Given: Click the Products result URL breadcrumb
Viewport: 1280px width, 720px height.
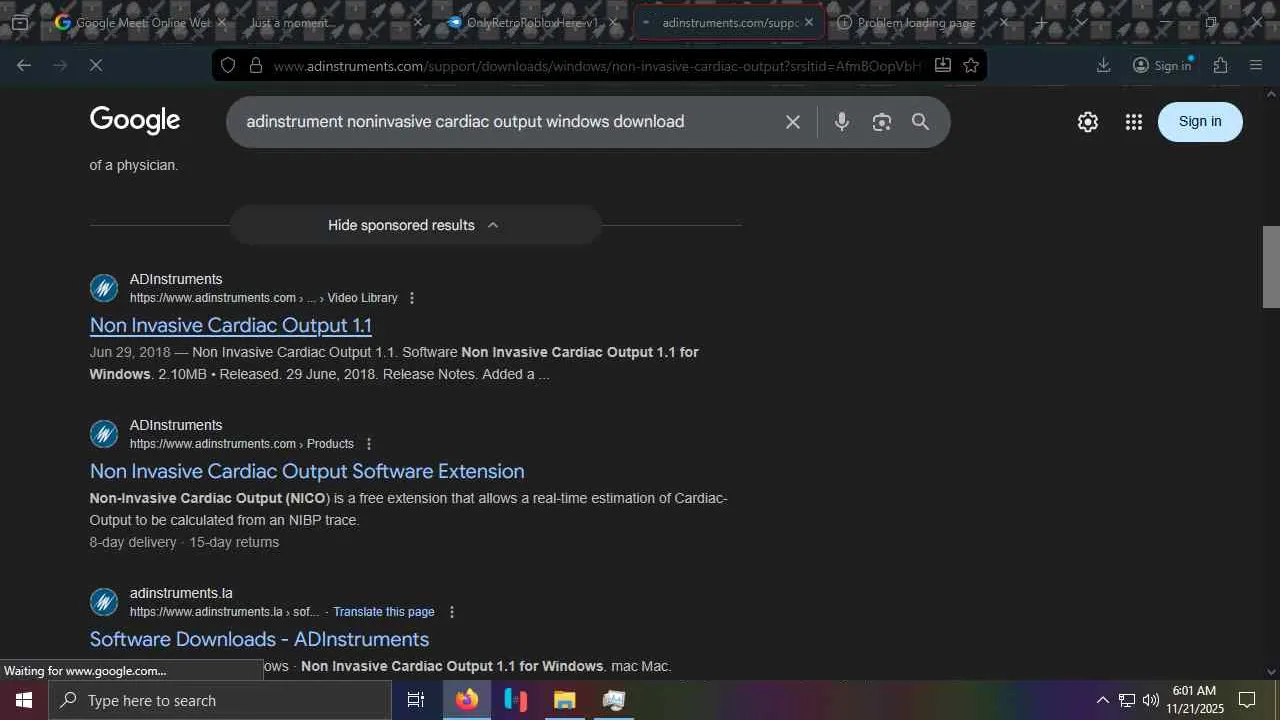Looking at the screenshot, I should (242, 444).
